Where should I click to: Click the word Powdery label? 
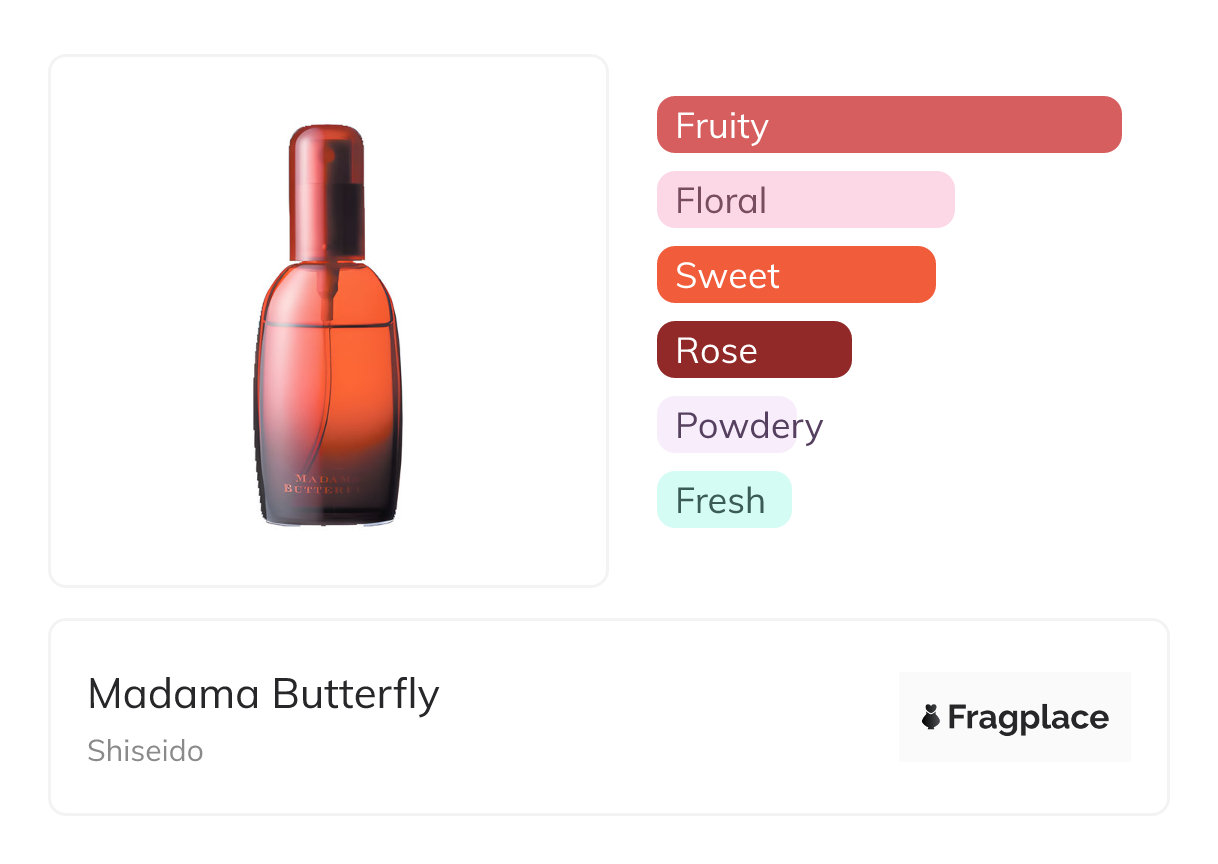tap(749, 426)
